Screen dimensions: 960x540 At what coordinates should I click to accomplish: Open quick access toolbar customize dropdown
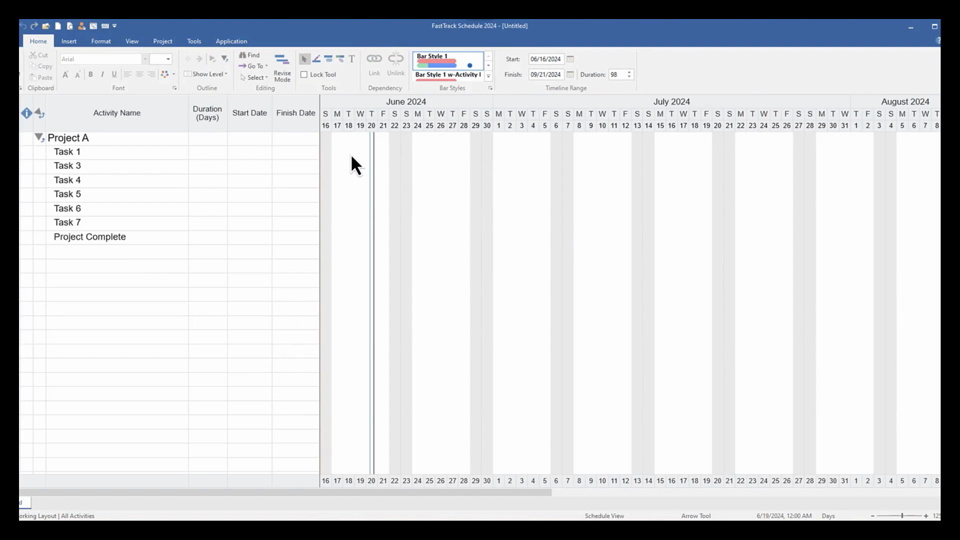114,26
